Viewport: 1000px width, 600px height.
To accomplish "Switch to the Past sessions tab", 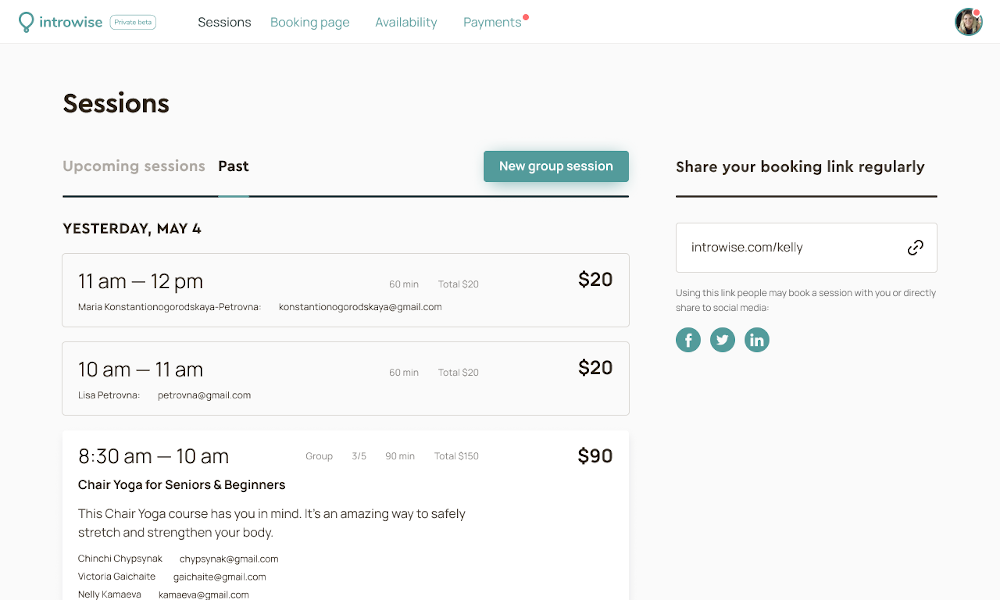I will tap(233, 166).
